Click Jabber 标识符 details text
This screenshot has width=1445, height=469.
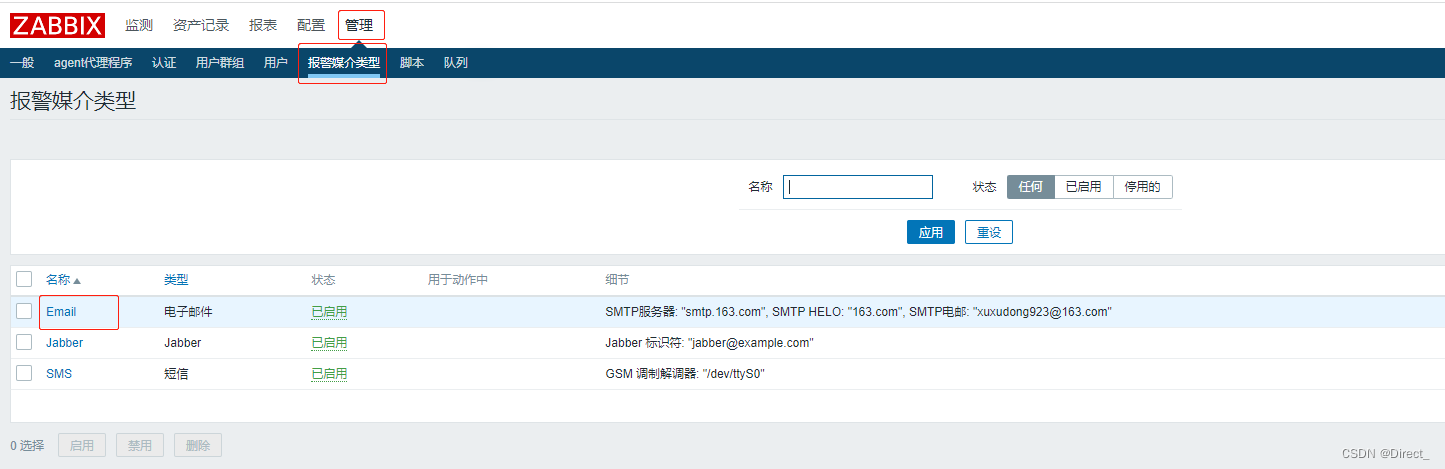[x=709, y=343]
